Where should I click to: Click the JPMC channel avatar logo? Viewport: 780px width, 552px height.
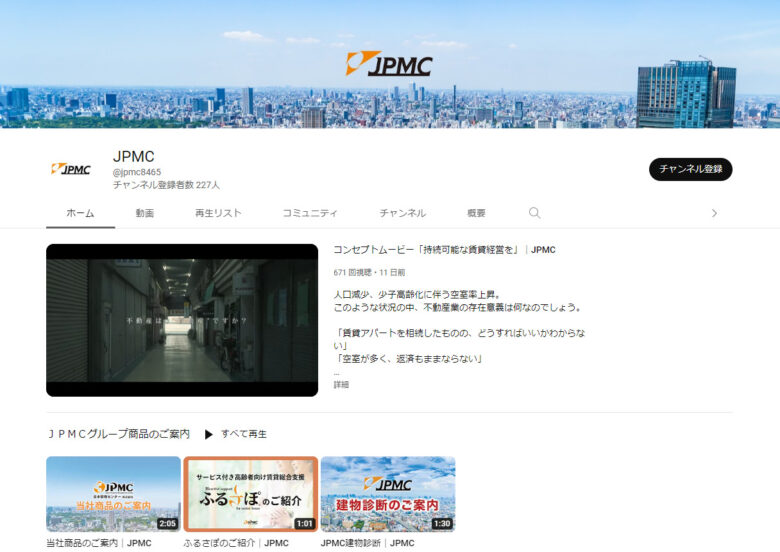pyautogui.click(x=71, y=169)
